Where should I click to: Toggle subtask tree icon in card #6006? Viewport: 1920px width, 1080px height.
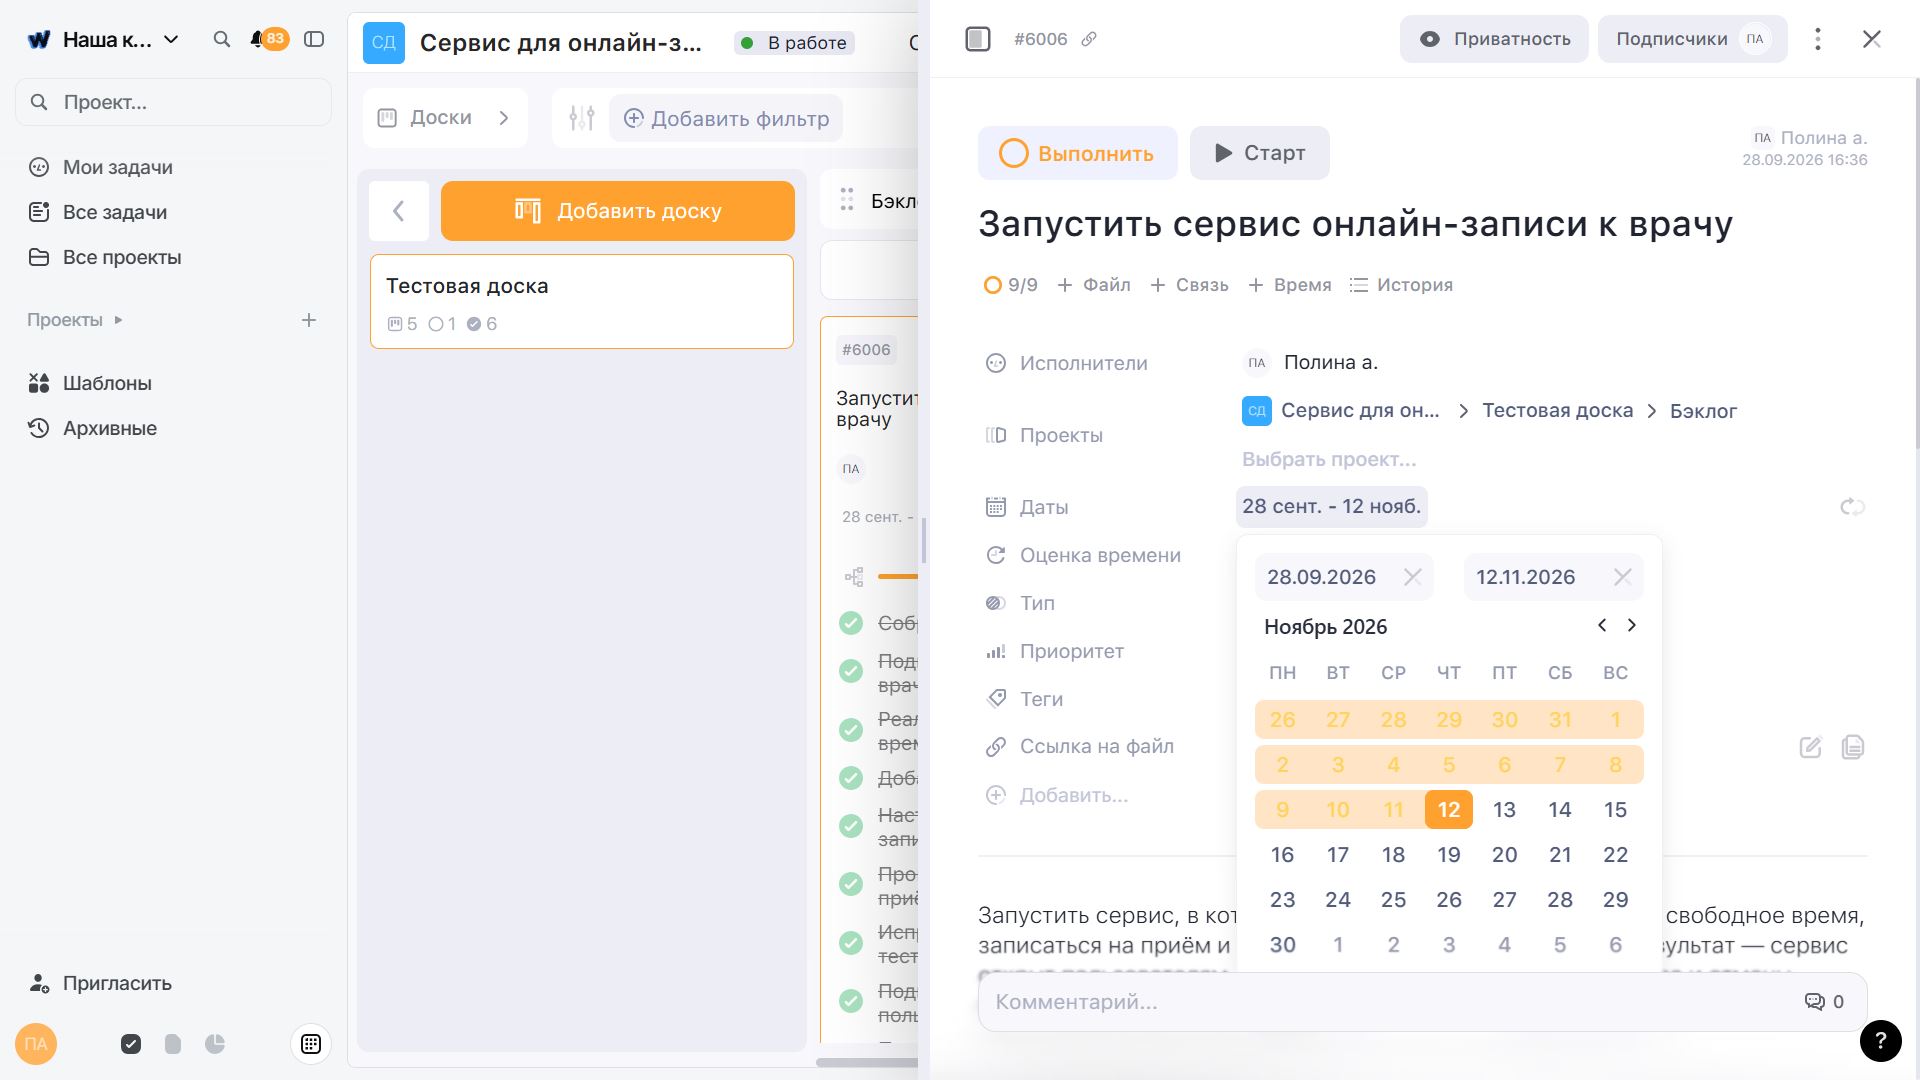854,577
